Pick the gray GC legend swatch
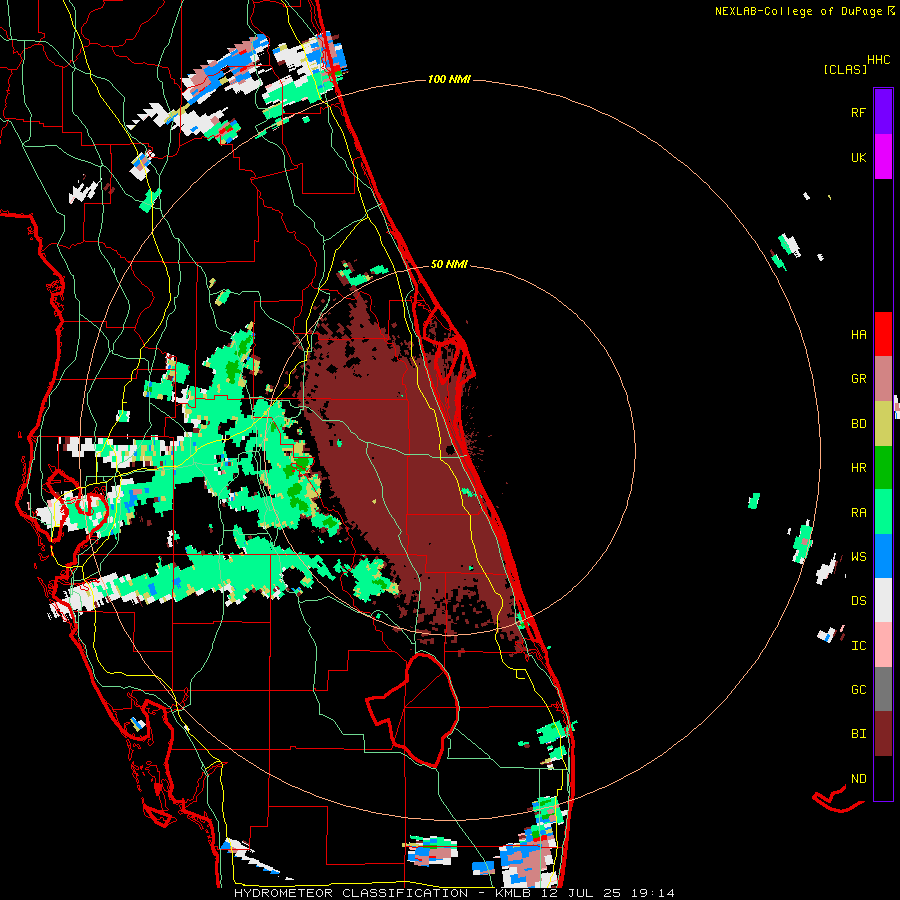 tap(883, 689)
